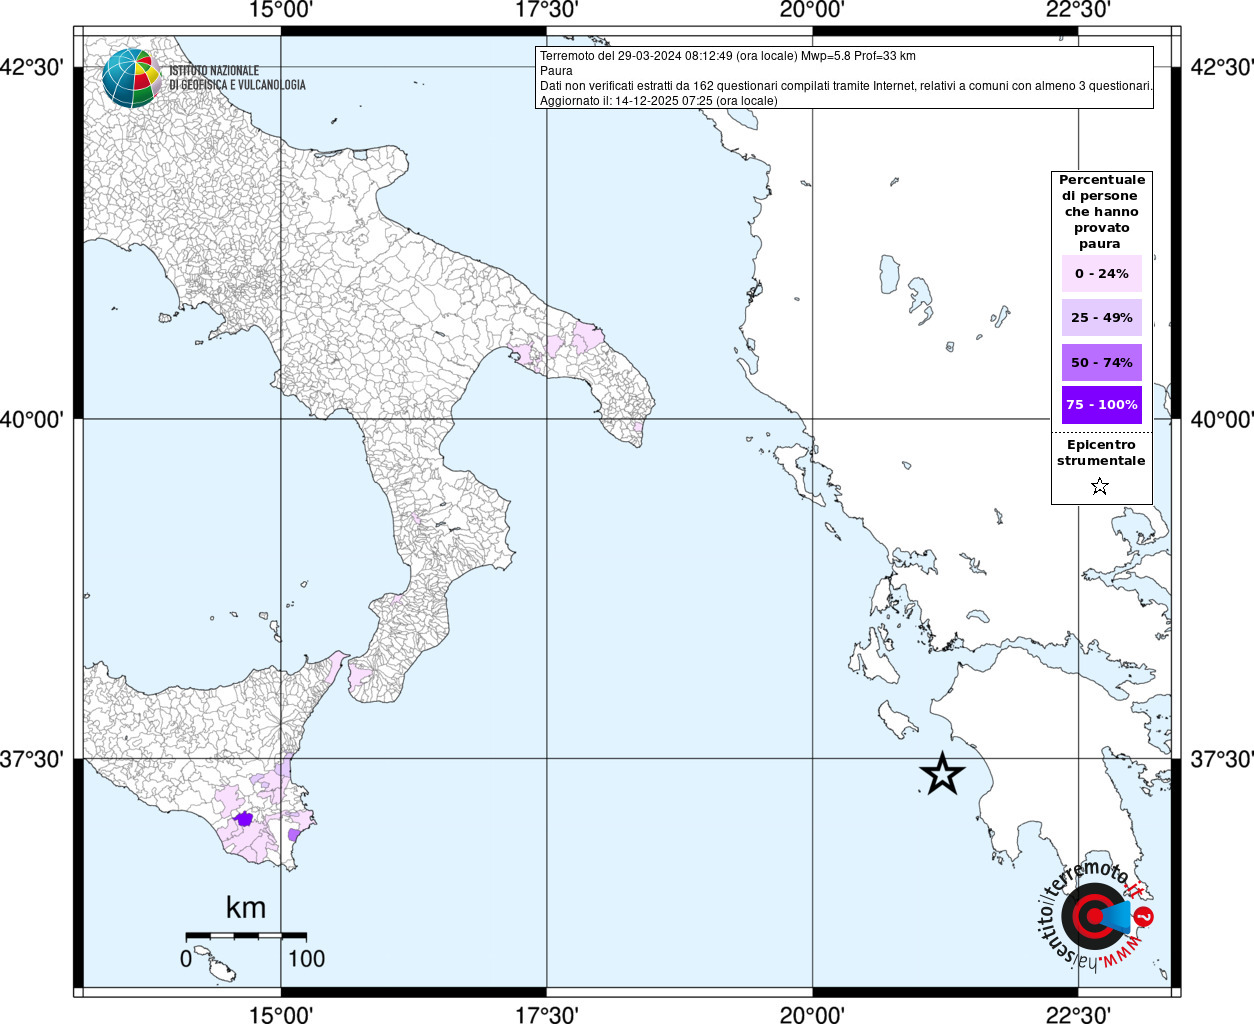Click the bottom '20°00'' longitude label
Screen dimensions: 1254x1024
812,1014
